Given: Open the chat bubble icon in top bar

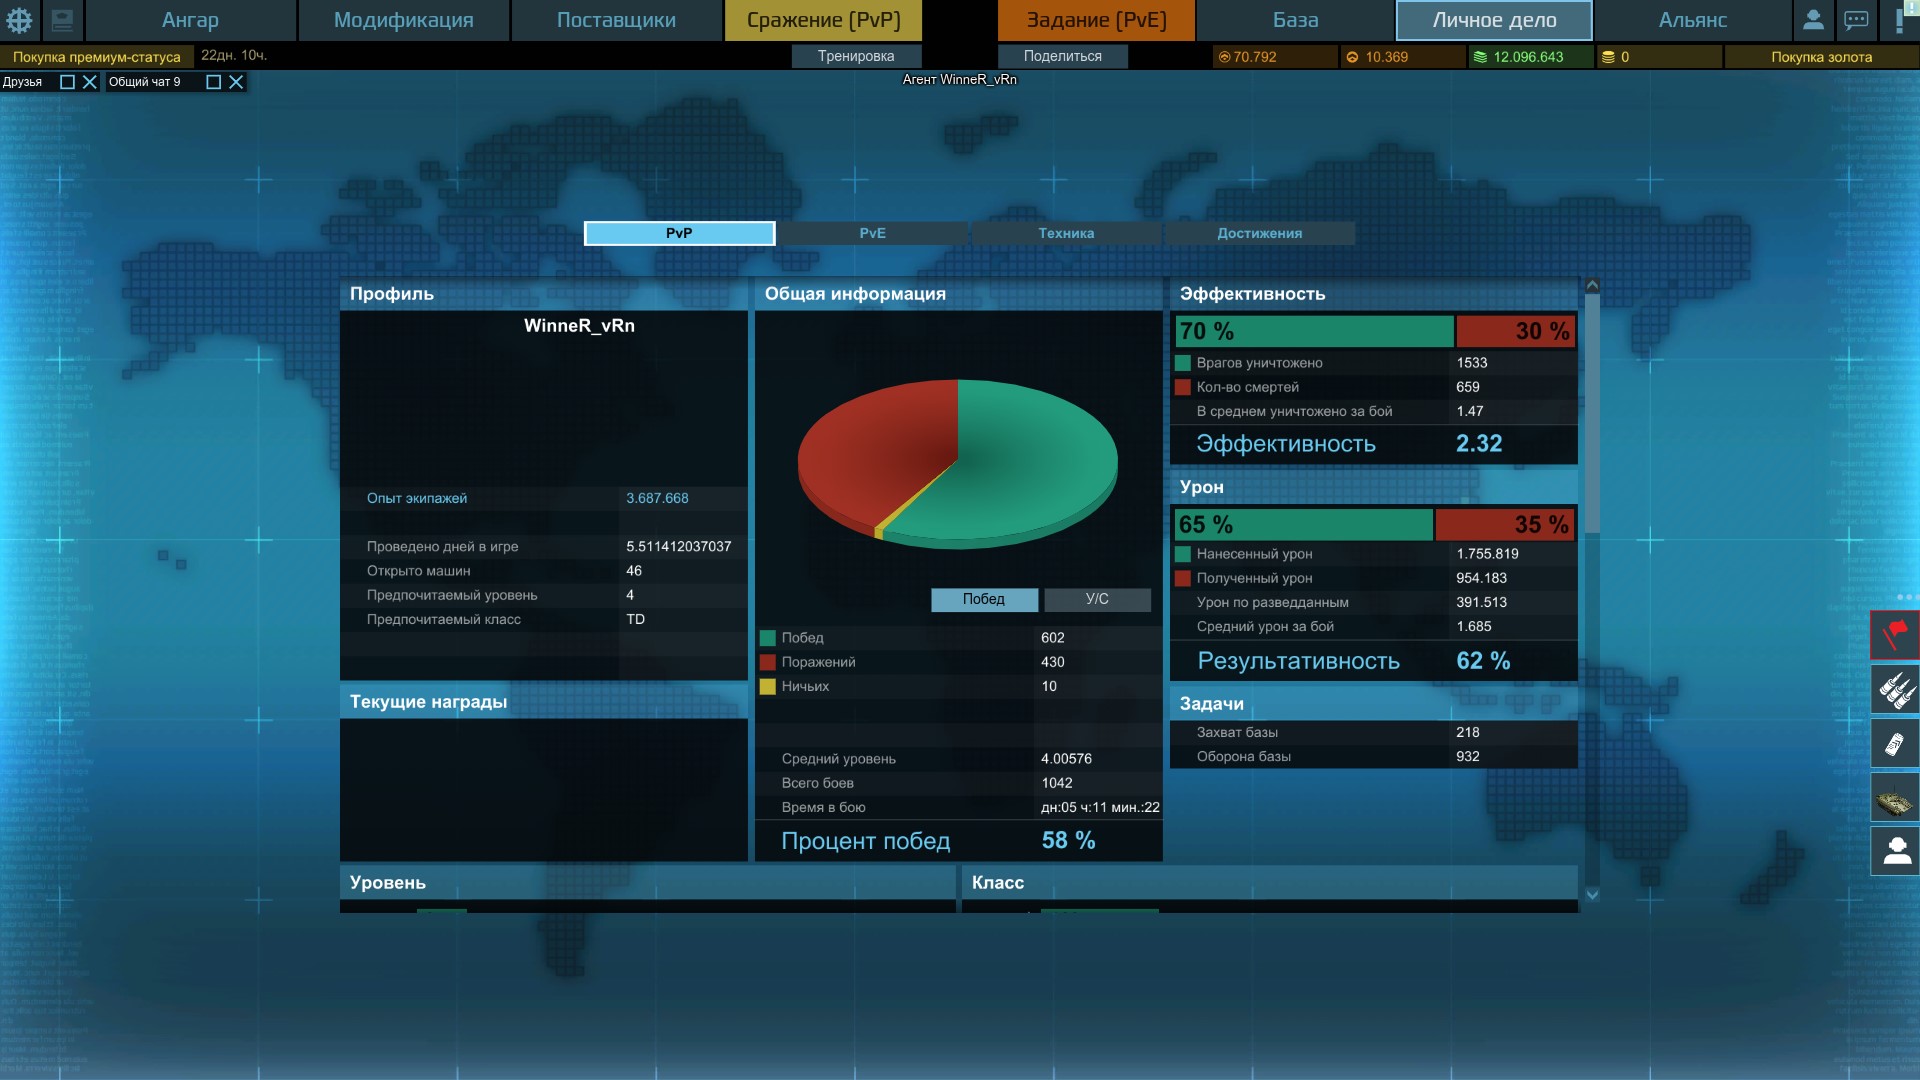Looking at the screenshot, I should [x=1856, y=20].
